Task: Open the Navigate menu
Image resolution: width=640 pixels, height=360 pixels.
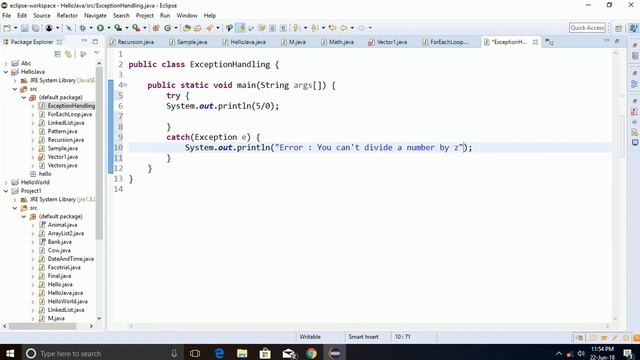Action: [x=95, y=16]
